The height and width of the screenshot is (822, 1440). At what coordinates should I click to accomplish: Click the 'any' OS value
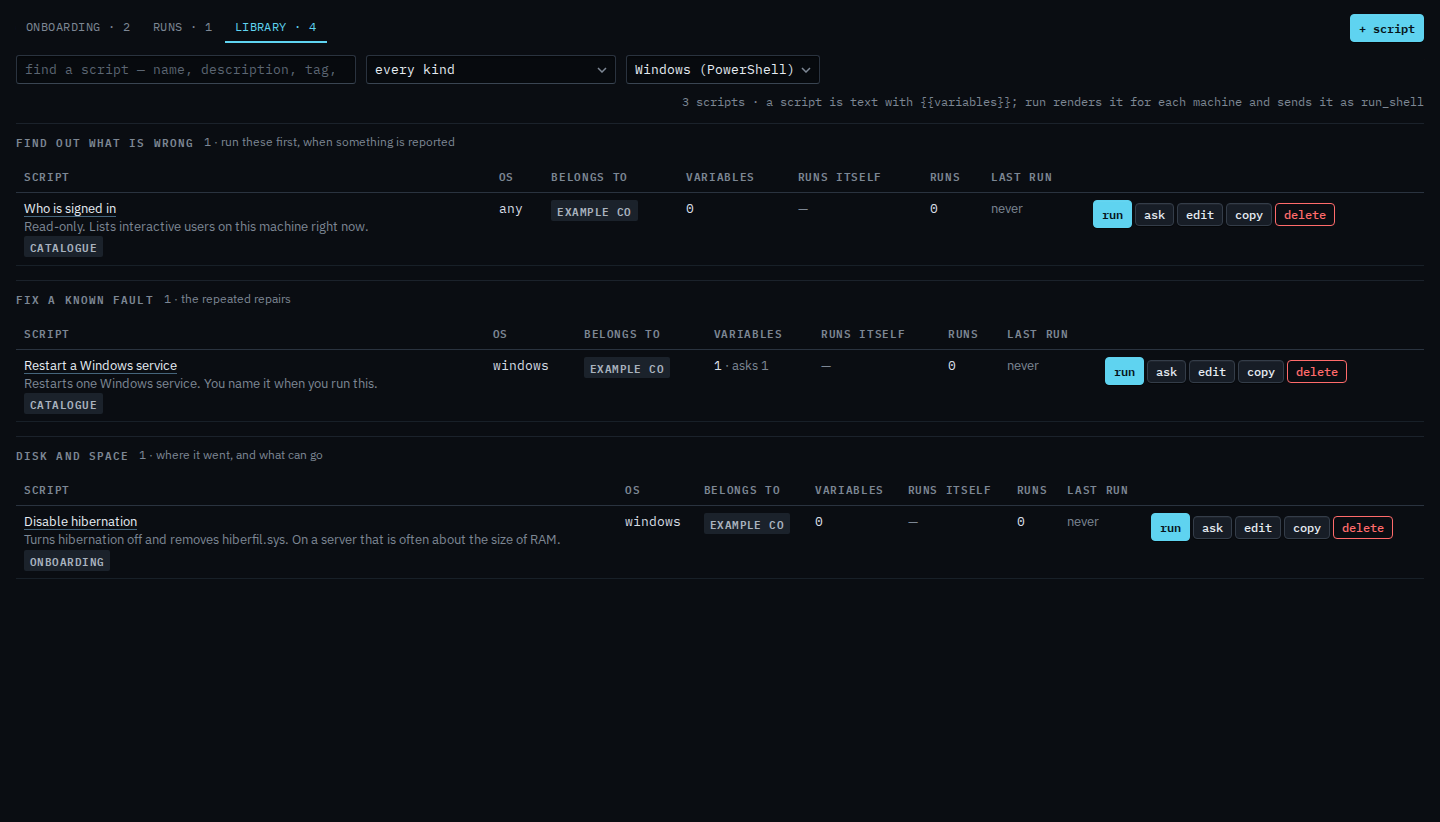pyautogui.click(x=511, y=209)
